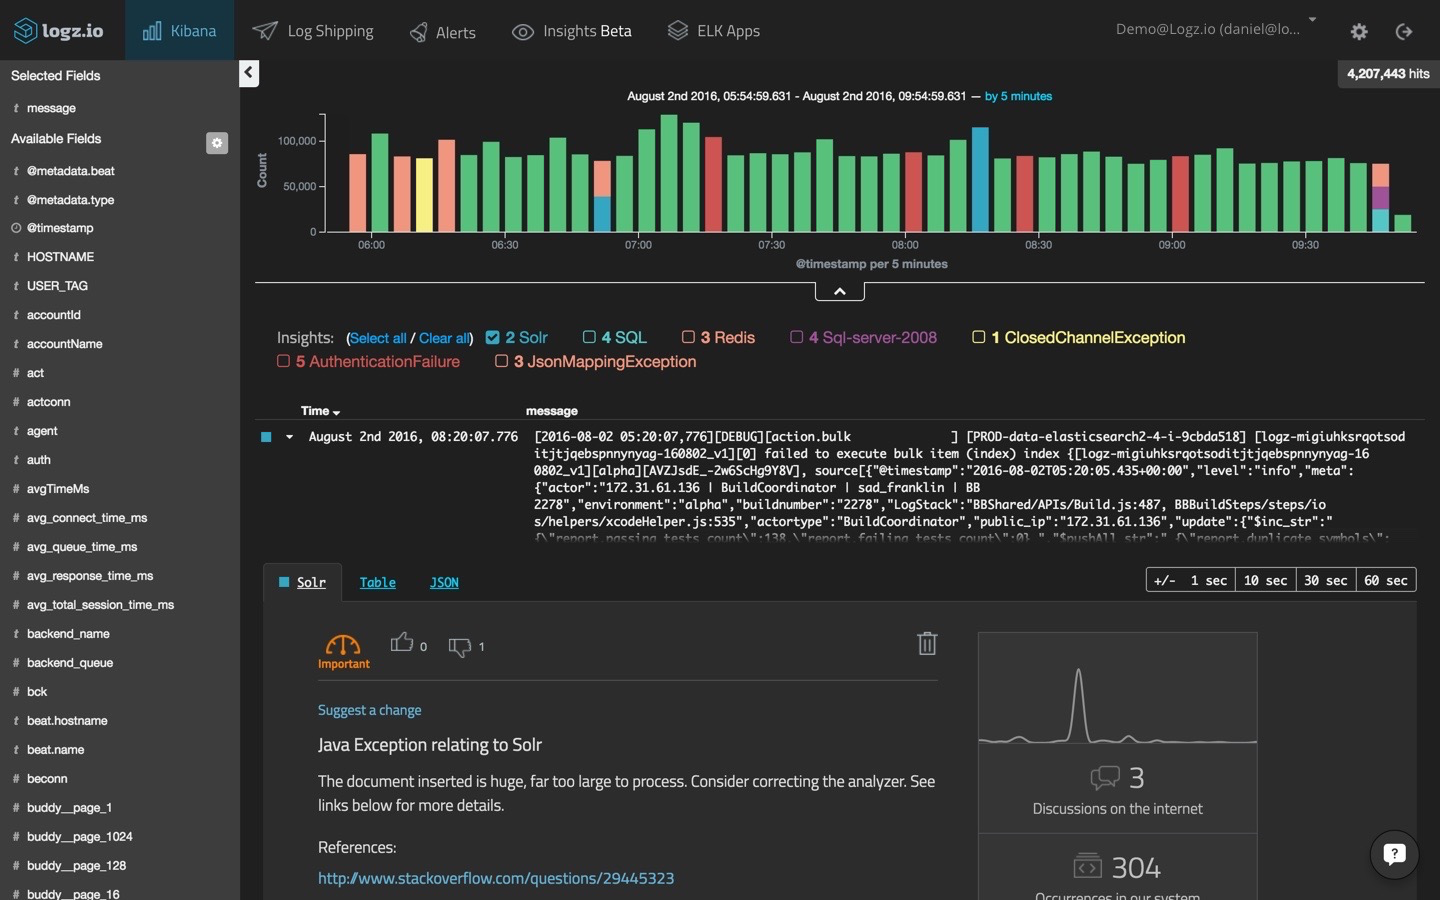Screen dimensions: 1440x900
Task: Sort by the Time column header
Action: (x=320, y=411)
